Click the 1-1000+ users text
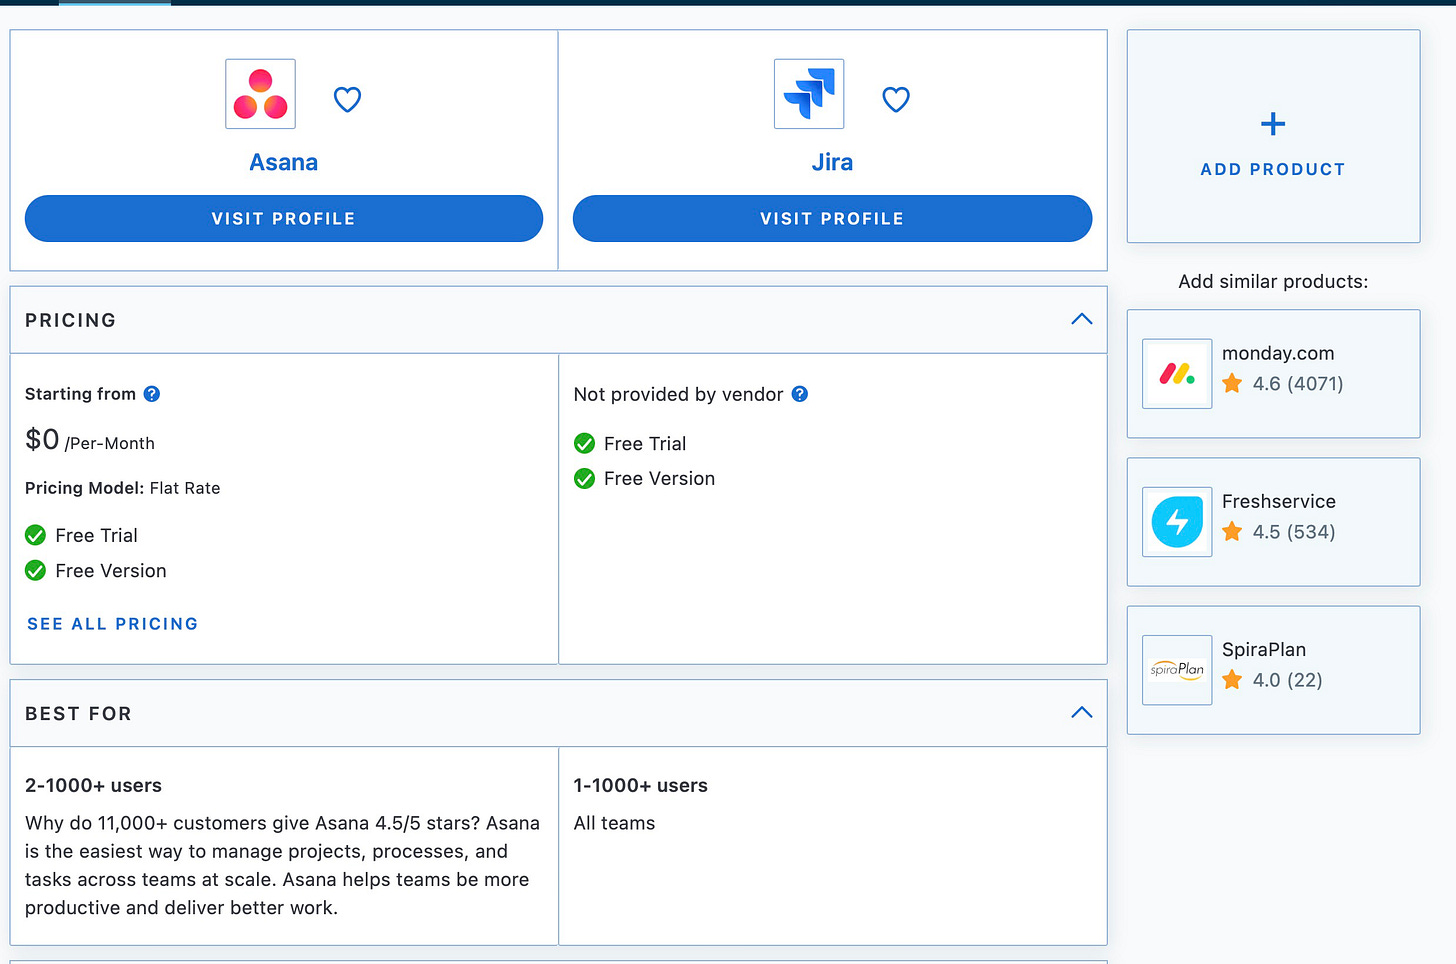 click(641, 785)
